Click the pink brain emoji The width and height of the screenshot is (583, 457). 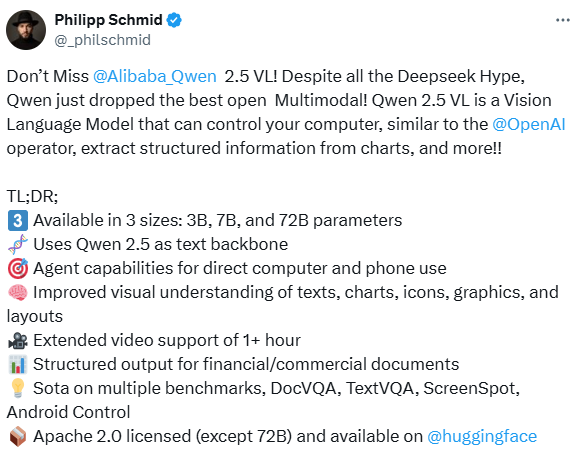click(x=18, y=293)
